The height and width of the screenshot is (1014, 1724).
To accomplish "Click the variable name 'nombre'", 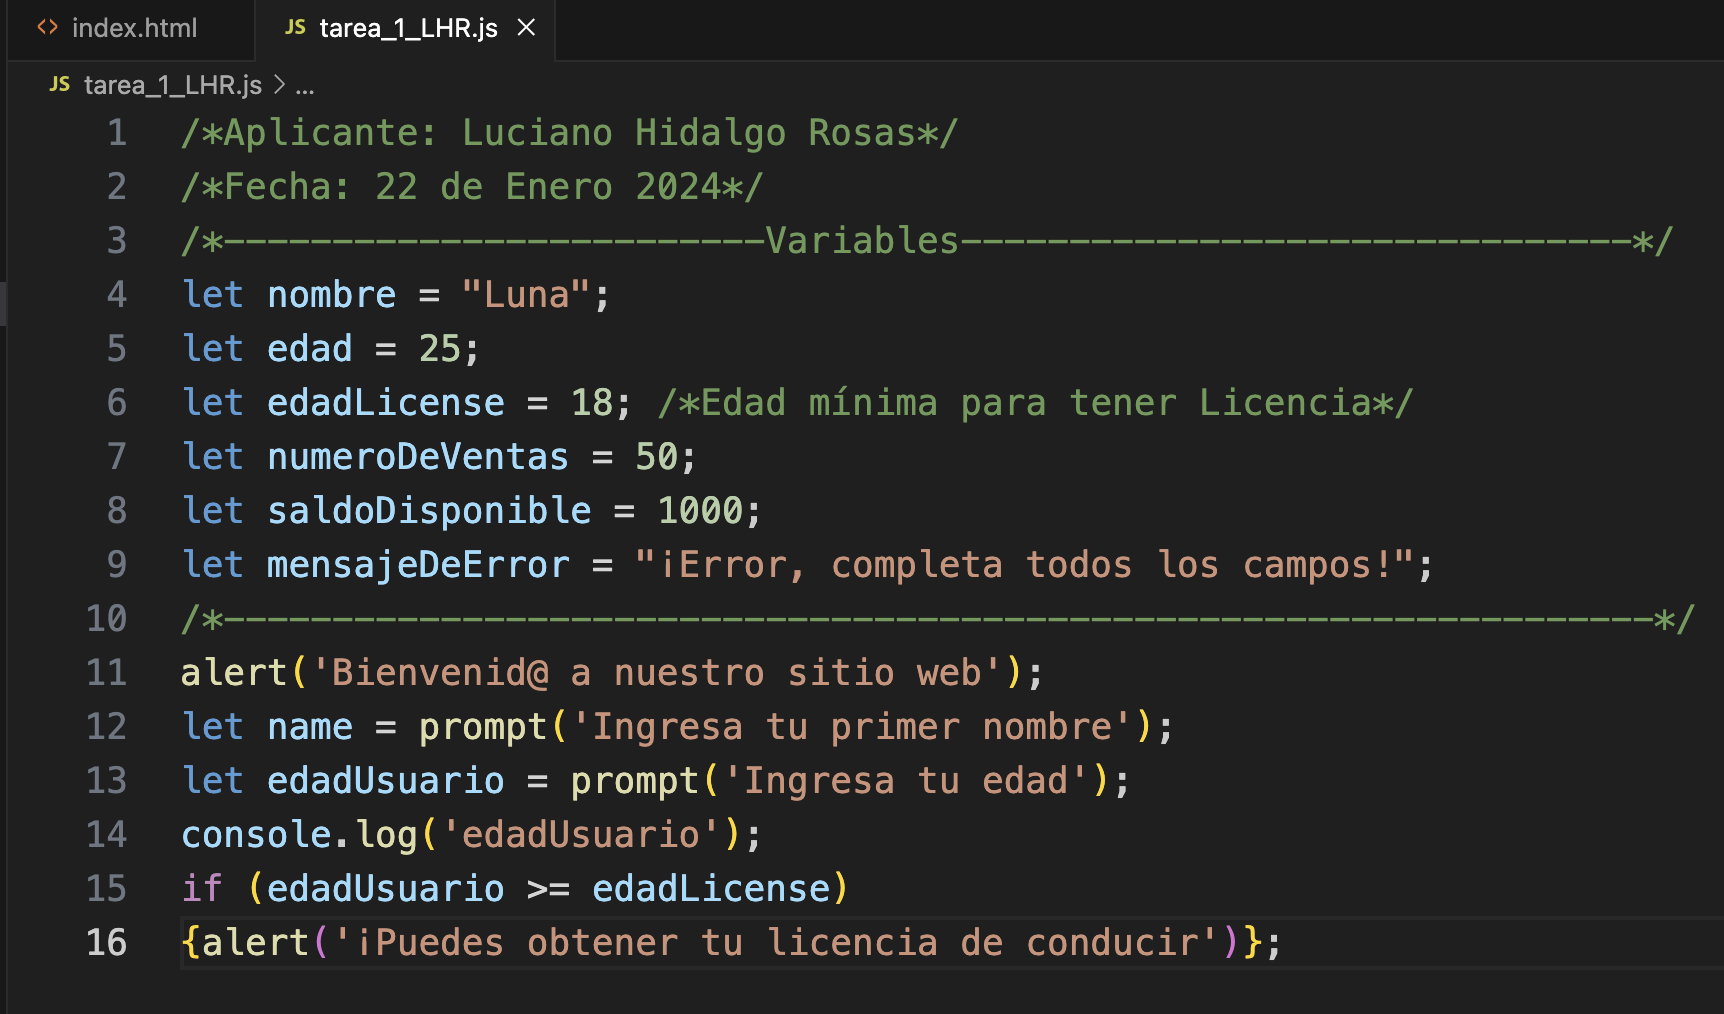I will click(x=332, y=295).
